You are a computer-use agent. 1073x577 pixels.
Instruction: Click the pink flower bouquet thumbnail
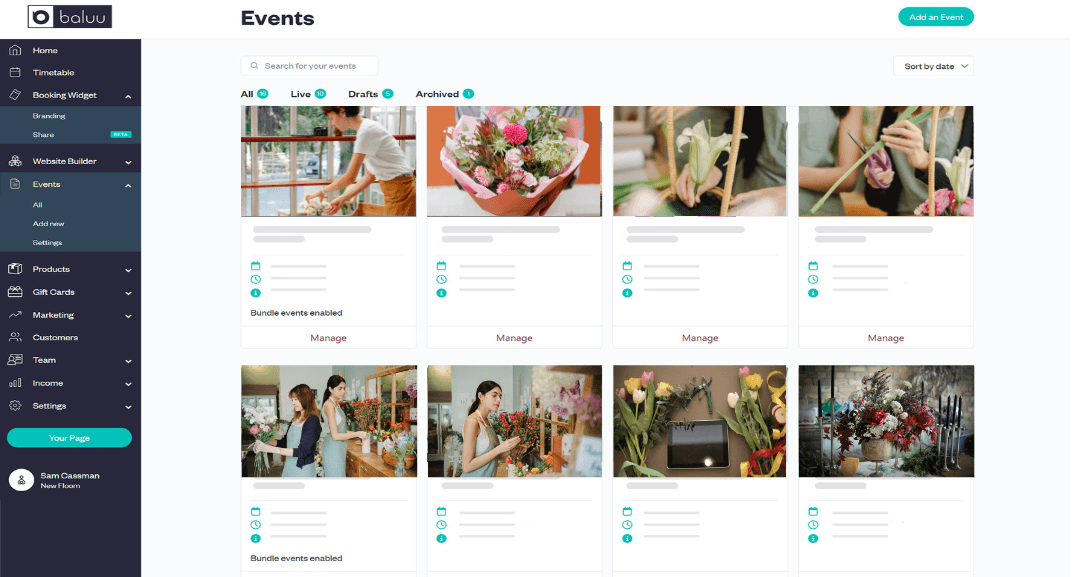pos(514,161)
